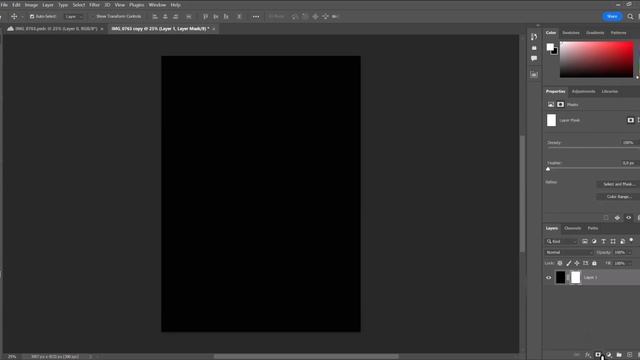Open the Filter menu
Image resolution: width=640 pixels, height=360 pixels.
pos(94,5)
